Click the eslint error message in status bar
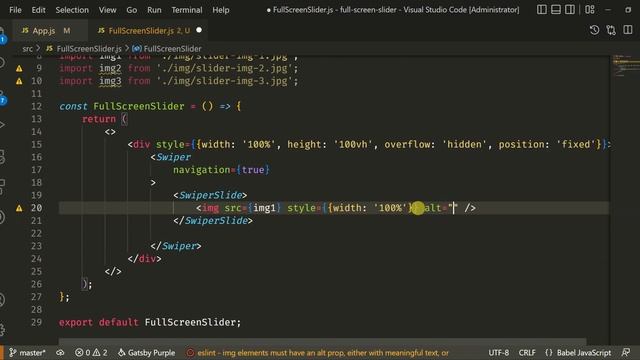 point(318,353)
